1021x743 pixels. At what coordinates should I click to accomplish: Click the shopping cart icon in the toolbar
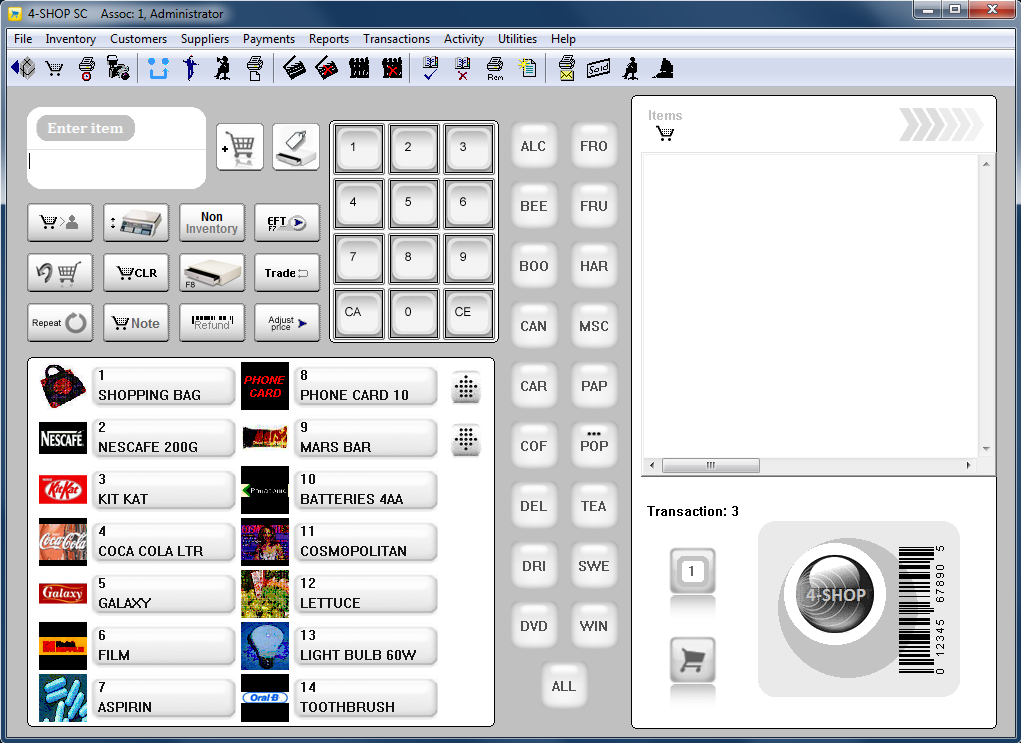click(55, 68)
